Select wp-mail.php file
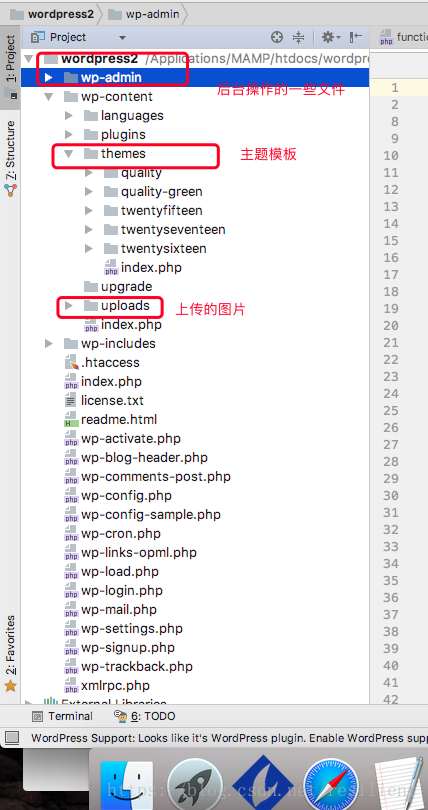Screen dimensions: 428x810 point(110,610)
